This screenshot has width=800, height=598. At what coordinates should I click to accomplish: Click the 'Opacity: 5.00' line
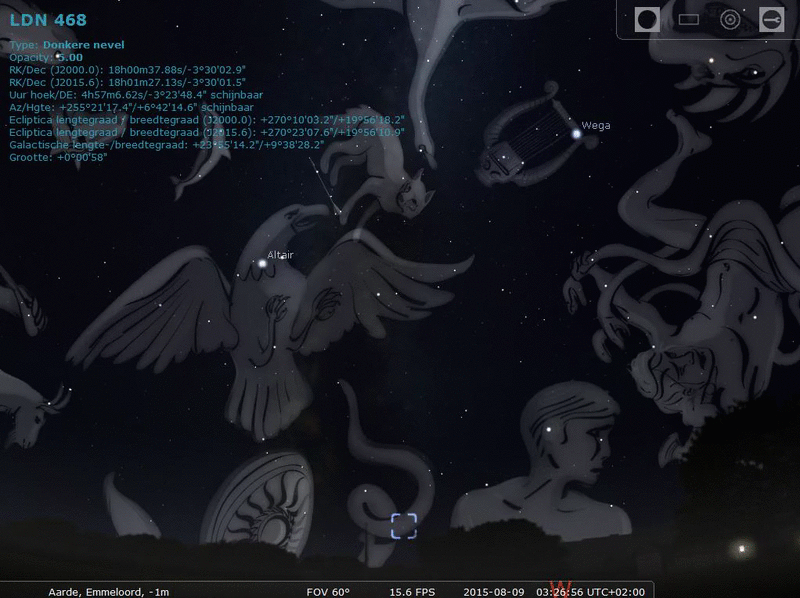pos(46,57)
